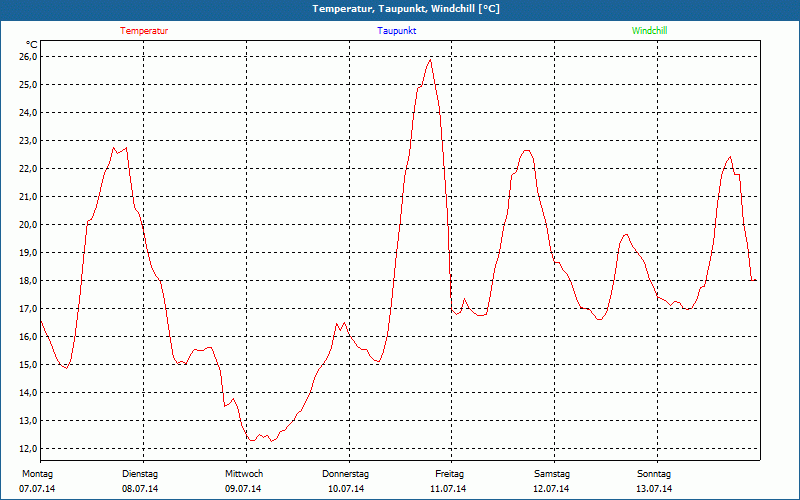This screenshot has height=500, width=800.
Task: Click the date 10.07.14
Action: [x=346, y=489]
